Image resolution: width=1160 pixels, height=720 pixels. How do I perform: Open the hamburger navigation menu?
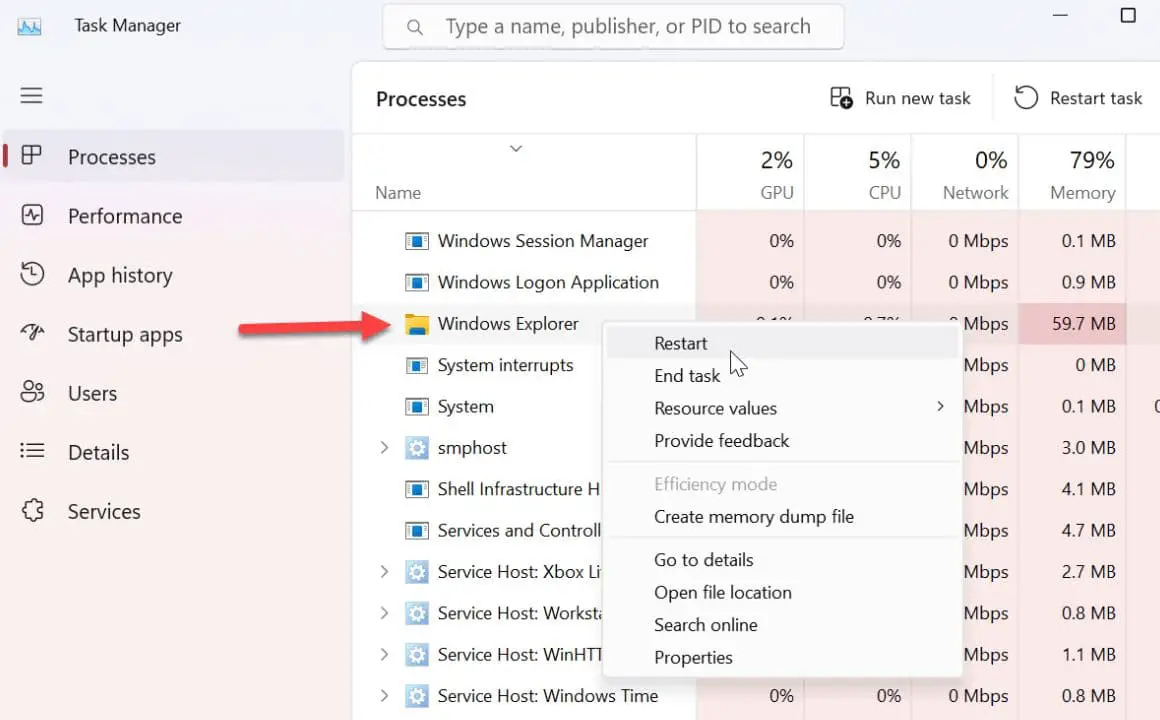(x=31, y=95)
